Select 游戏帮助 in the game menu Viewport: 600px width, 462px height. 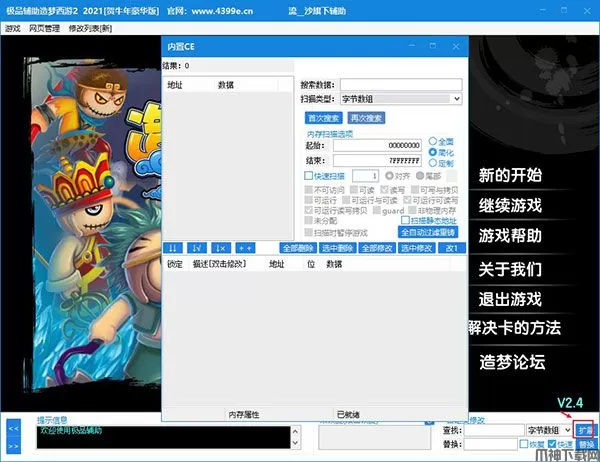[510, 235]
